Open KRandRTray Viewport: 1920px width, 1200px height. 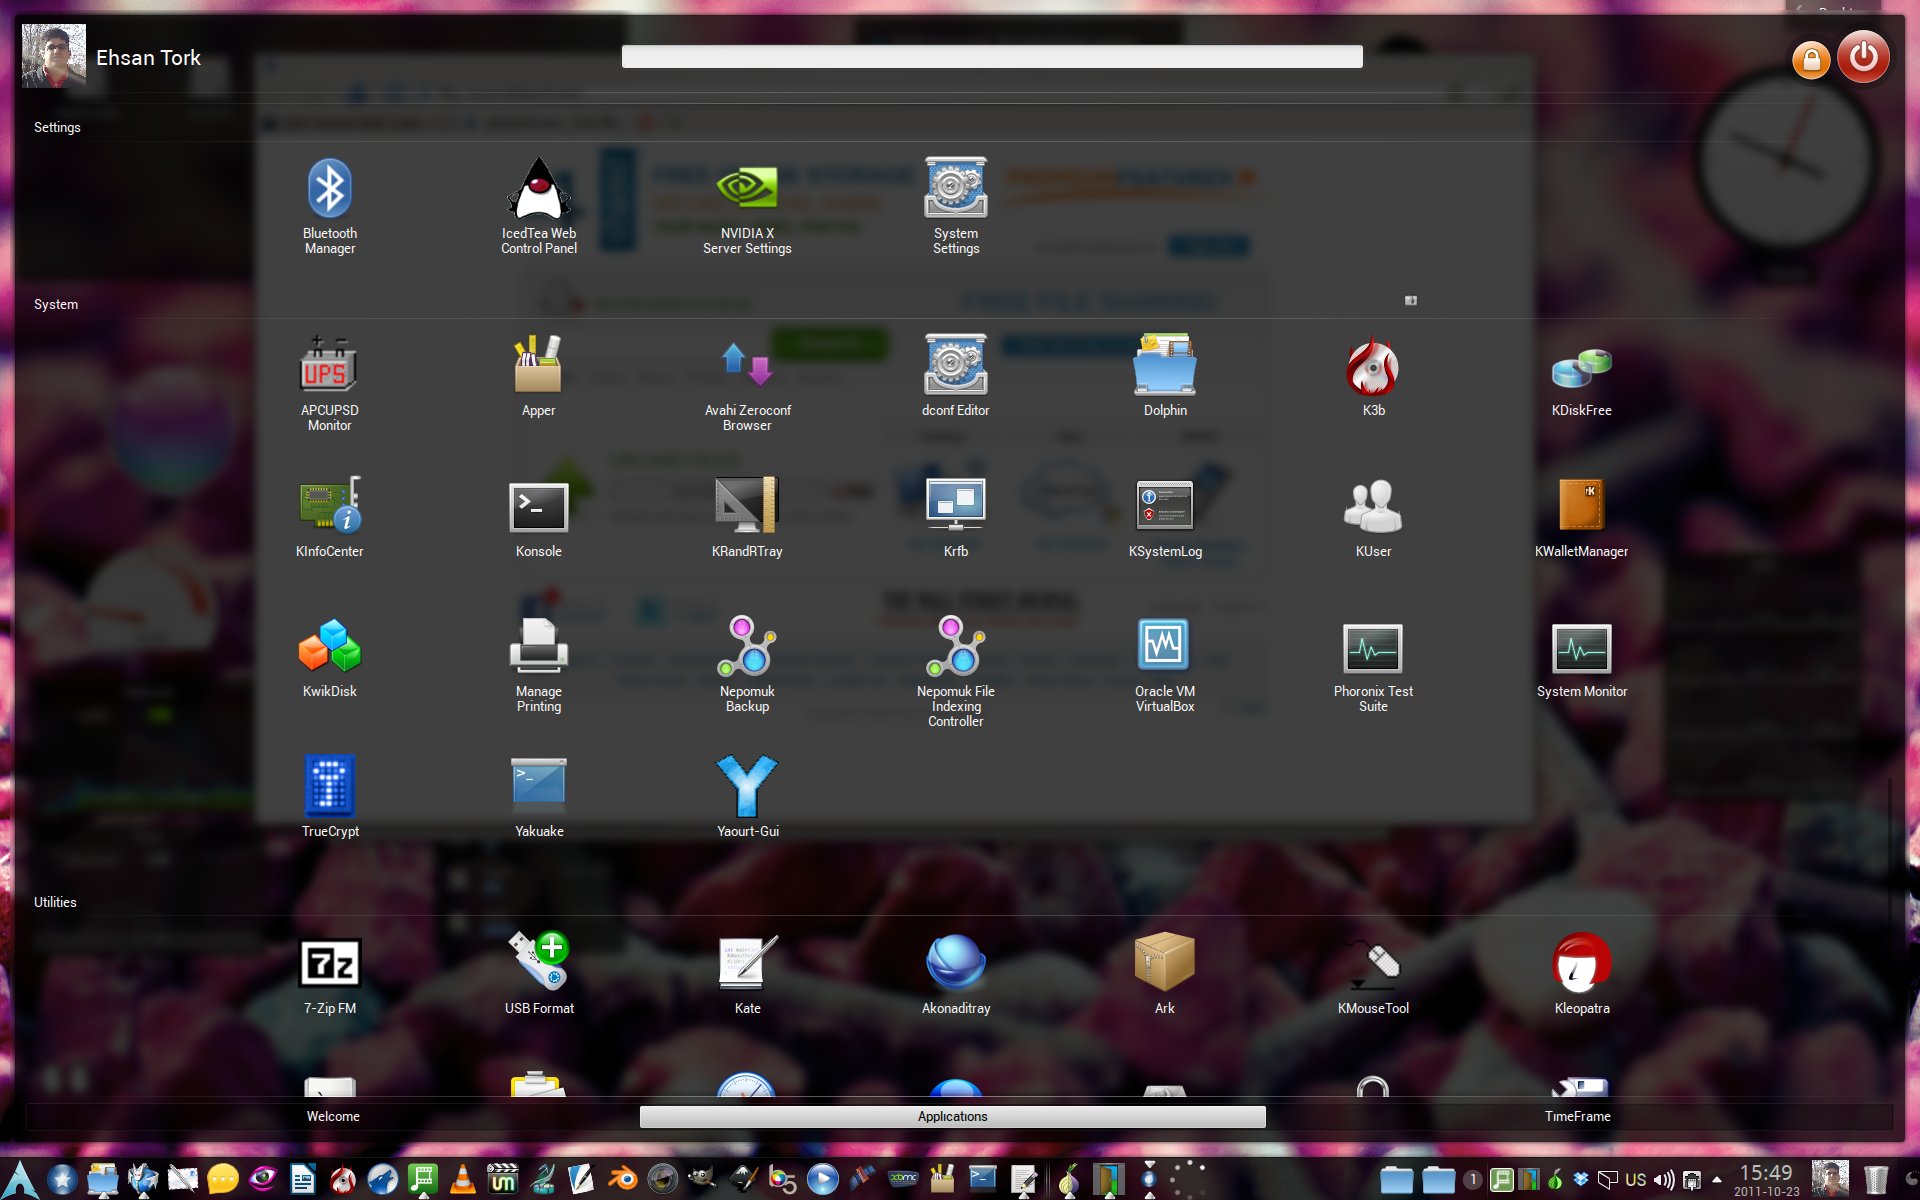747,517
